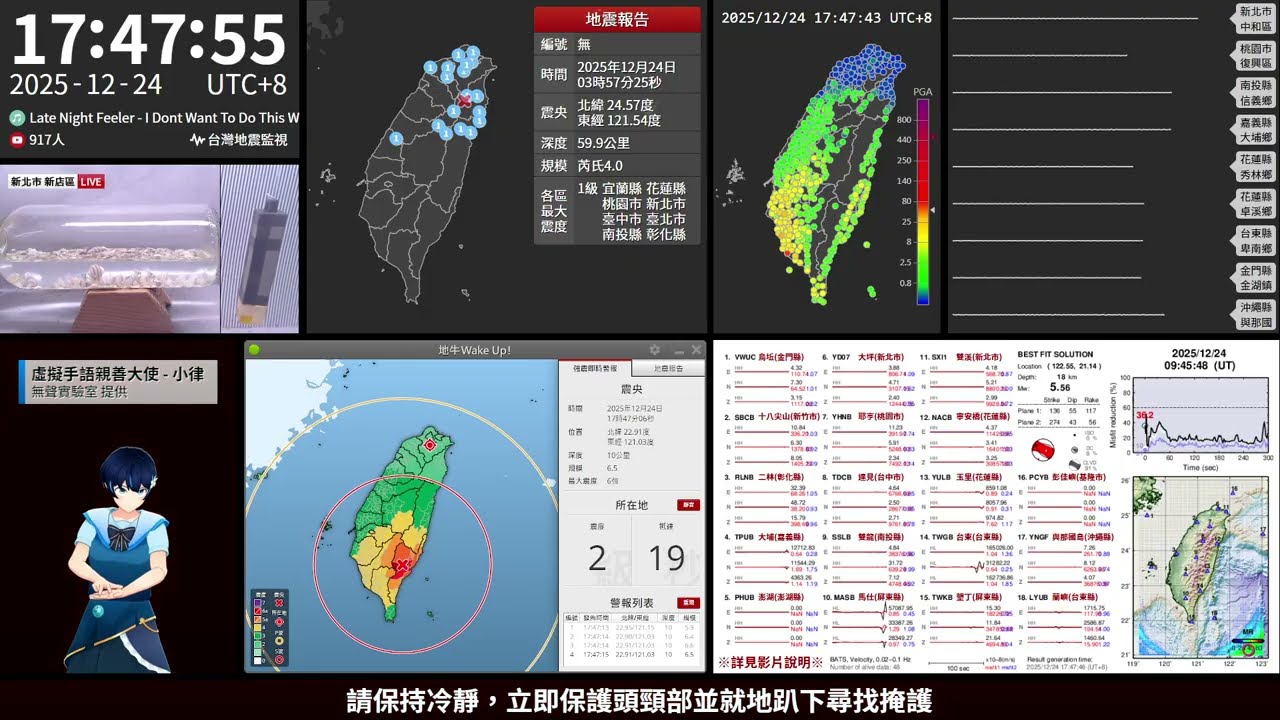Click the focal mechanism beachball icon
The height and width of the screenshot is (720, 1280).
tap(1044, 449)
